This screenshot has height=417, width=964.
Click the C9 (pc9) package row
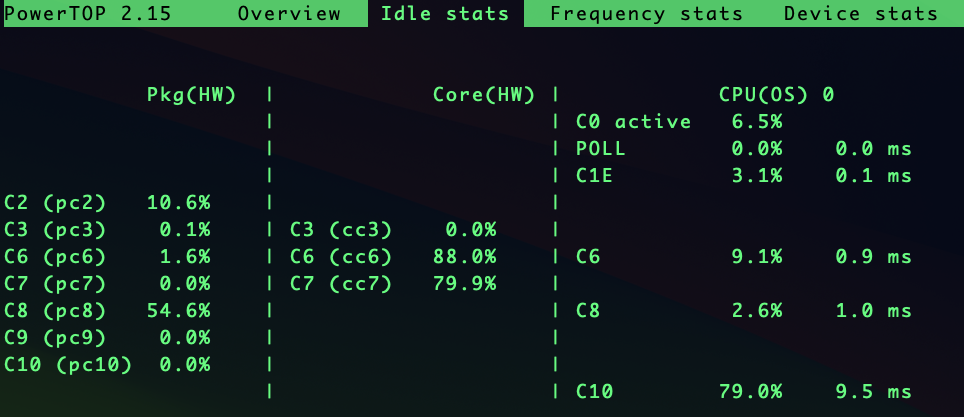coord(108,338)
